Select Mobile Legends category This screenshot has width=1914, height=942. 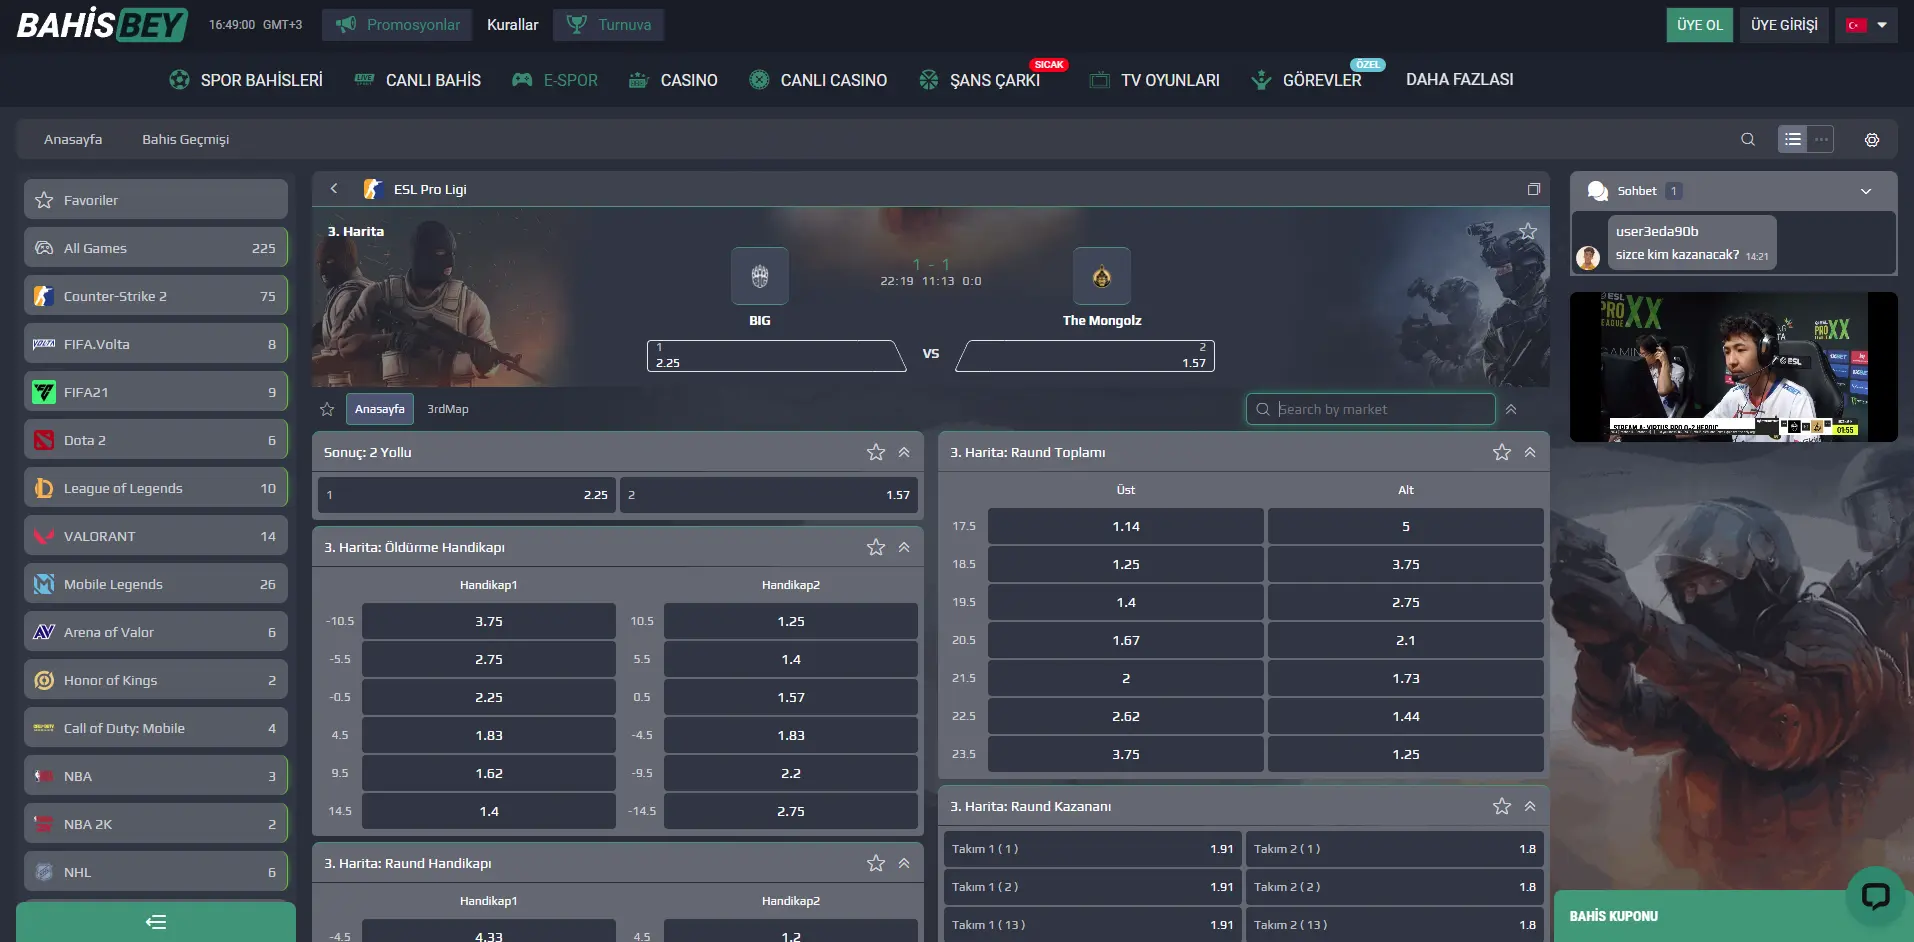(x=156, y=584)
